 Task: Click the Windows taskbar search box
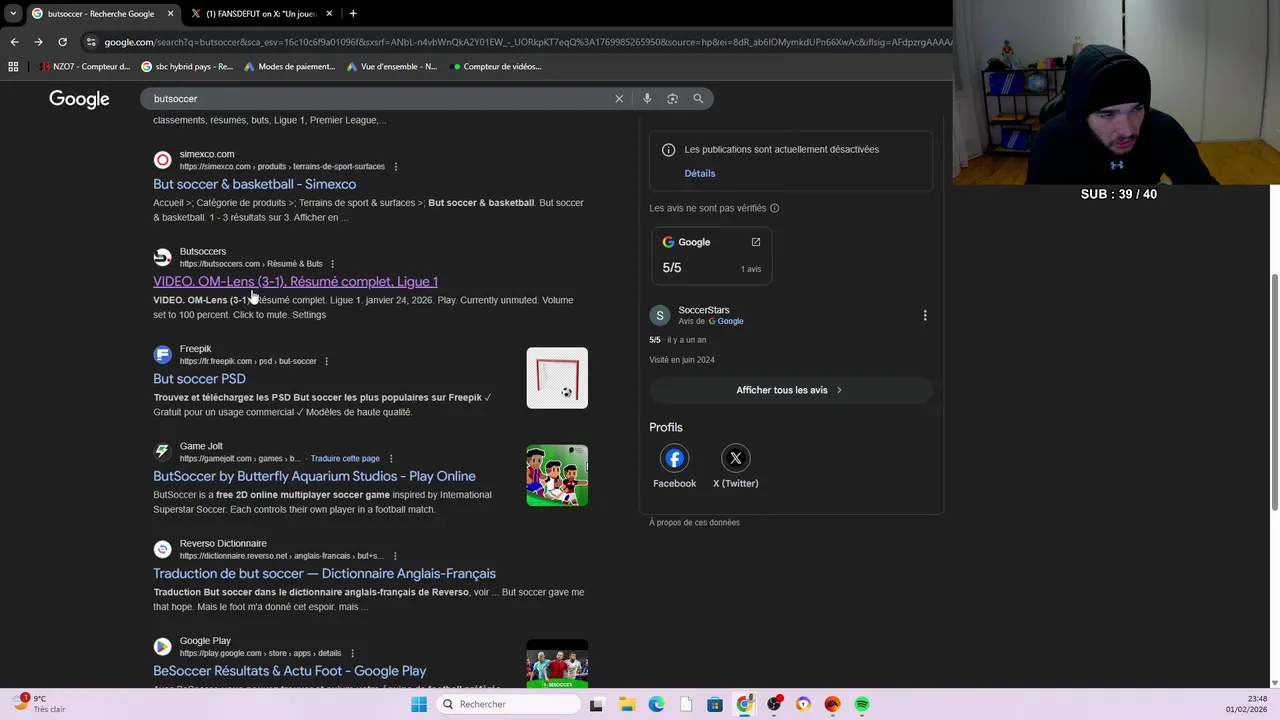click(508, 704)
